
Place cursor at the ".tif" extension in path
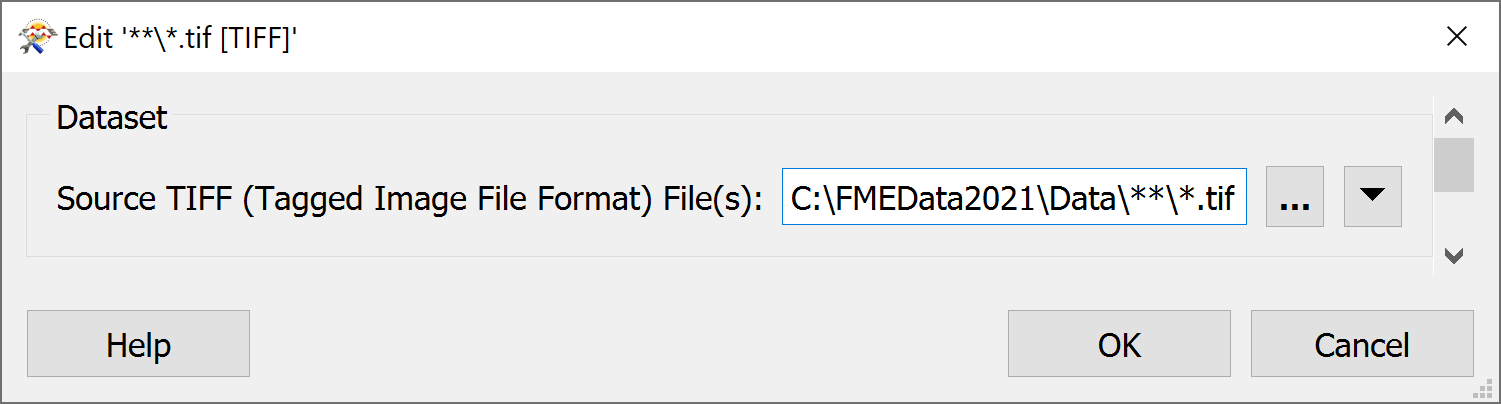(1224, 198)
